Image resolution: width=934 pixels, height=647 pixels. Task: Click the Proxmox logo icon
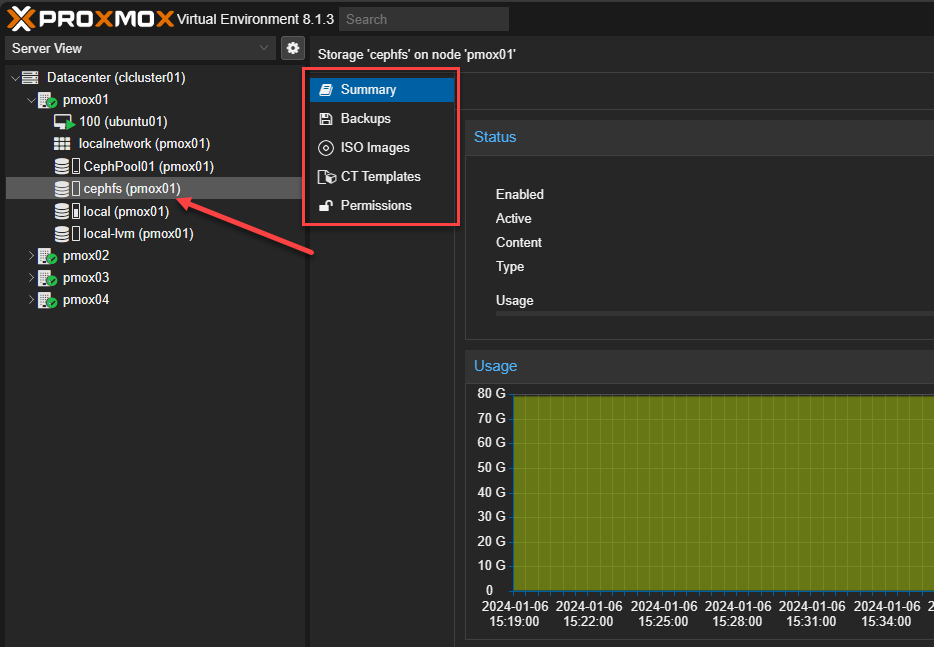click(22, 18)
